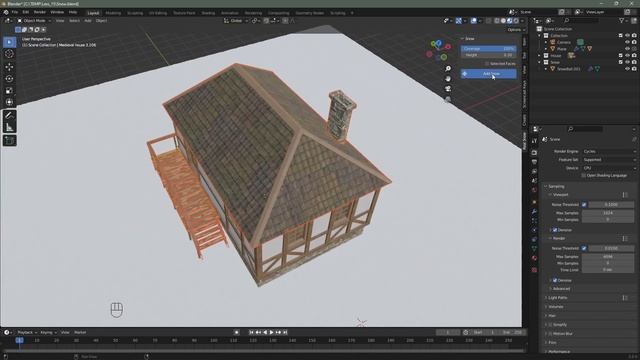This screenshot has width=640, height=360.
Task: Toggle Selected Faces checkbox
Action: (x=487, y=64)
